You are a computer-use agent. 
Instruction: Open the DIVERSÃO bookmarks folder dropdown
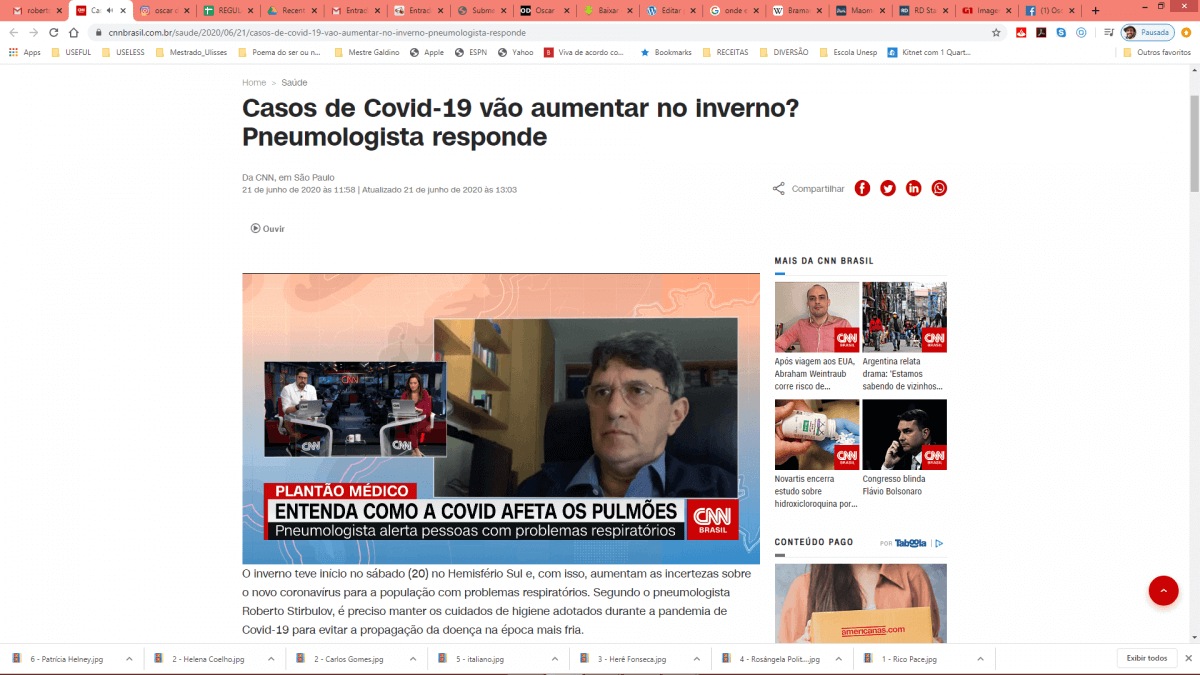[784, 52]
